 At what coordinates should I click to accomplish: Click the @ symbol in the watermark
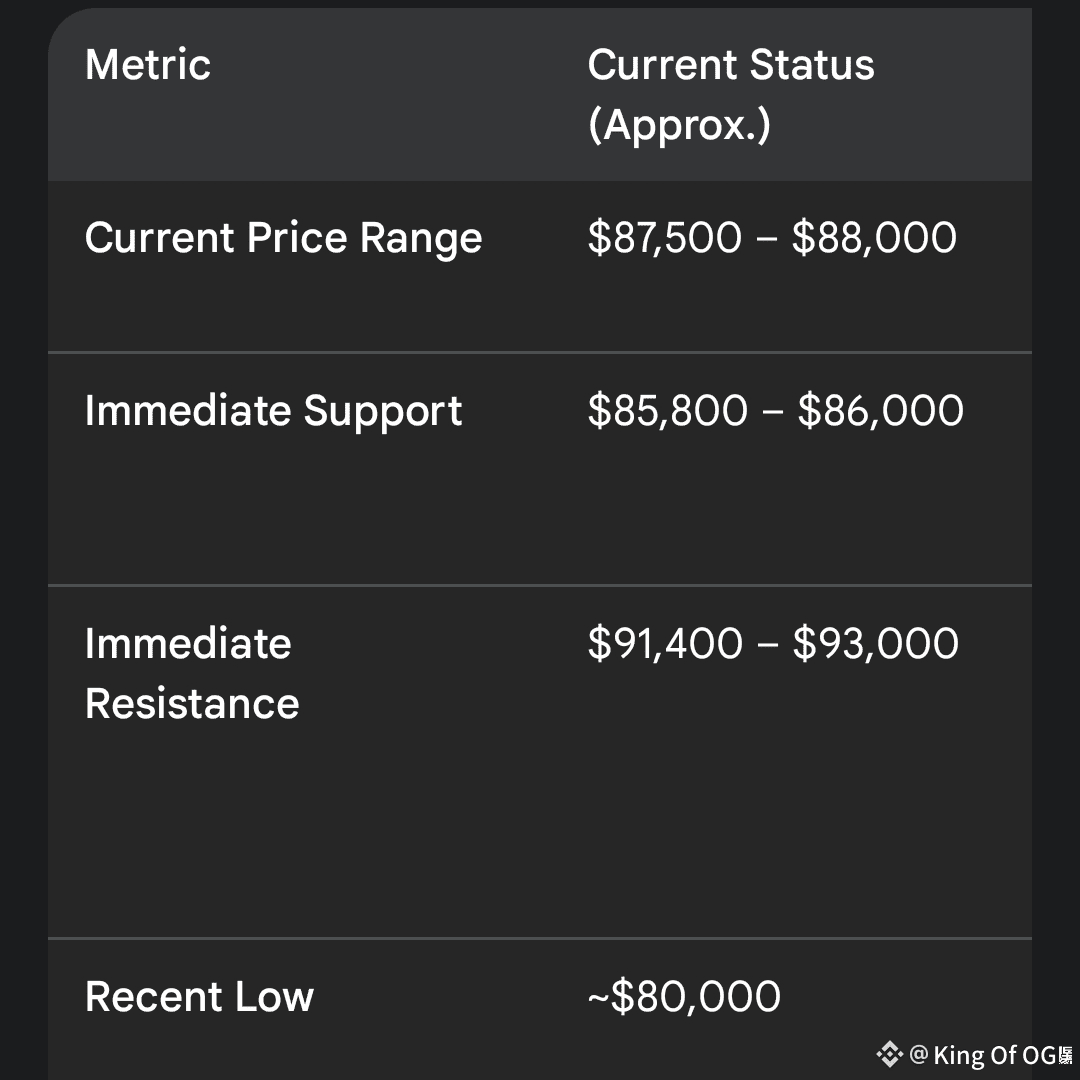[x=919, y=1054]
